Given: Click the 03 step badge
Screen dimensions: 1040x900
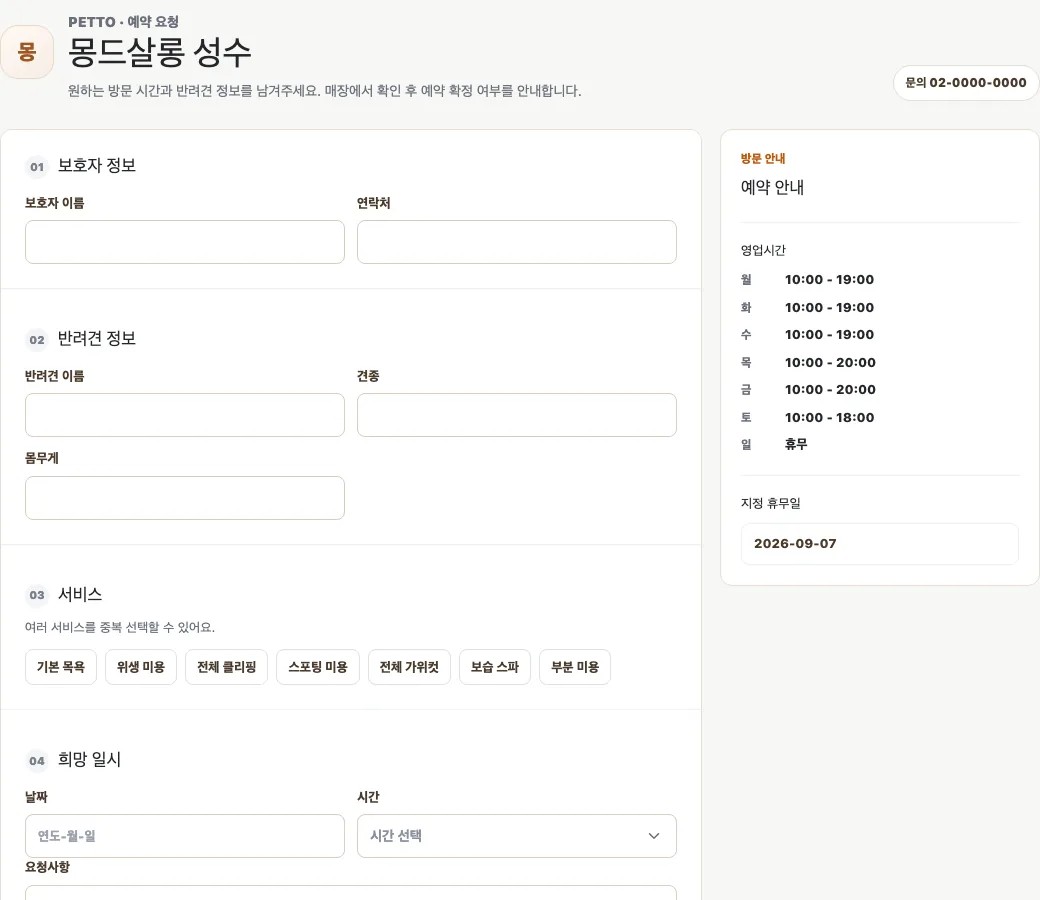Looking at the screenshot, I should pyautogui.click(x=37, y=596).
